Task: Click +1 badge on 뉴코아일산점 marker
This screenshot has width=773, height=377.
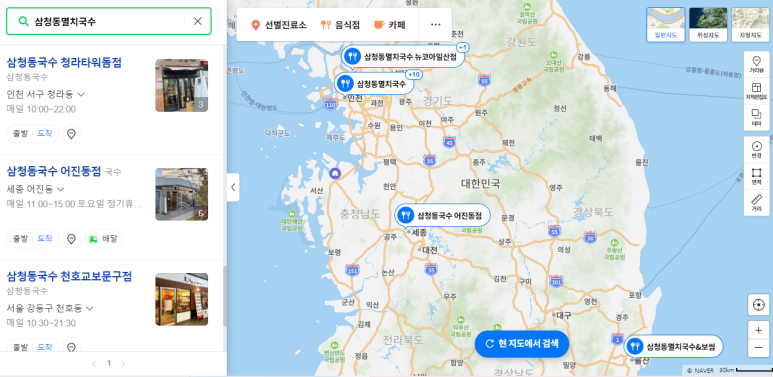Action: pyautogui.click(x=462, y=47)
